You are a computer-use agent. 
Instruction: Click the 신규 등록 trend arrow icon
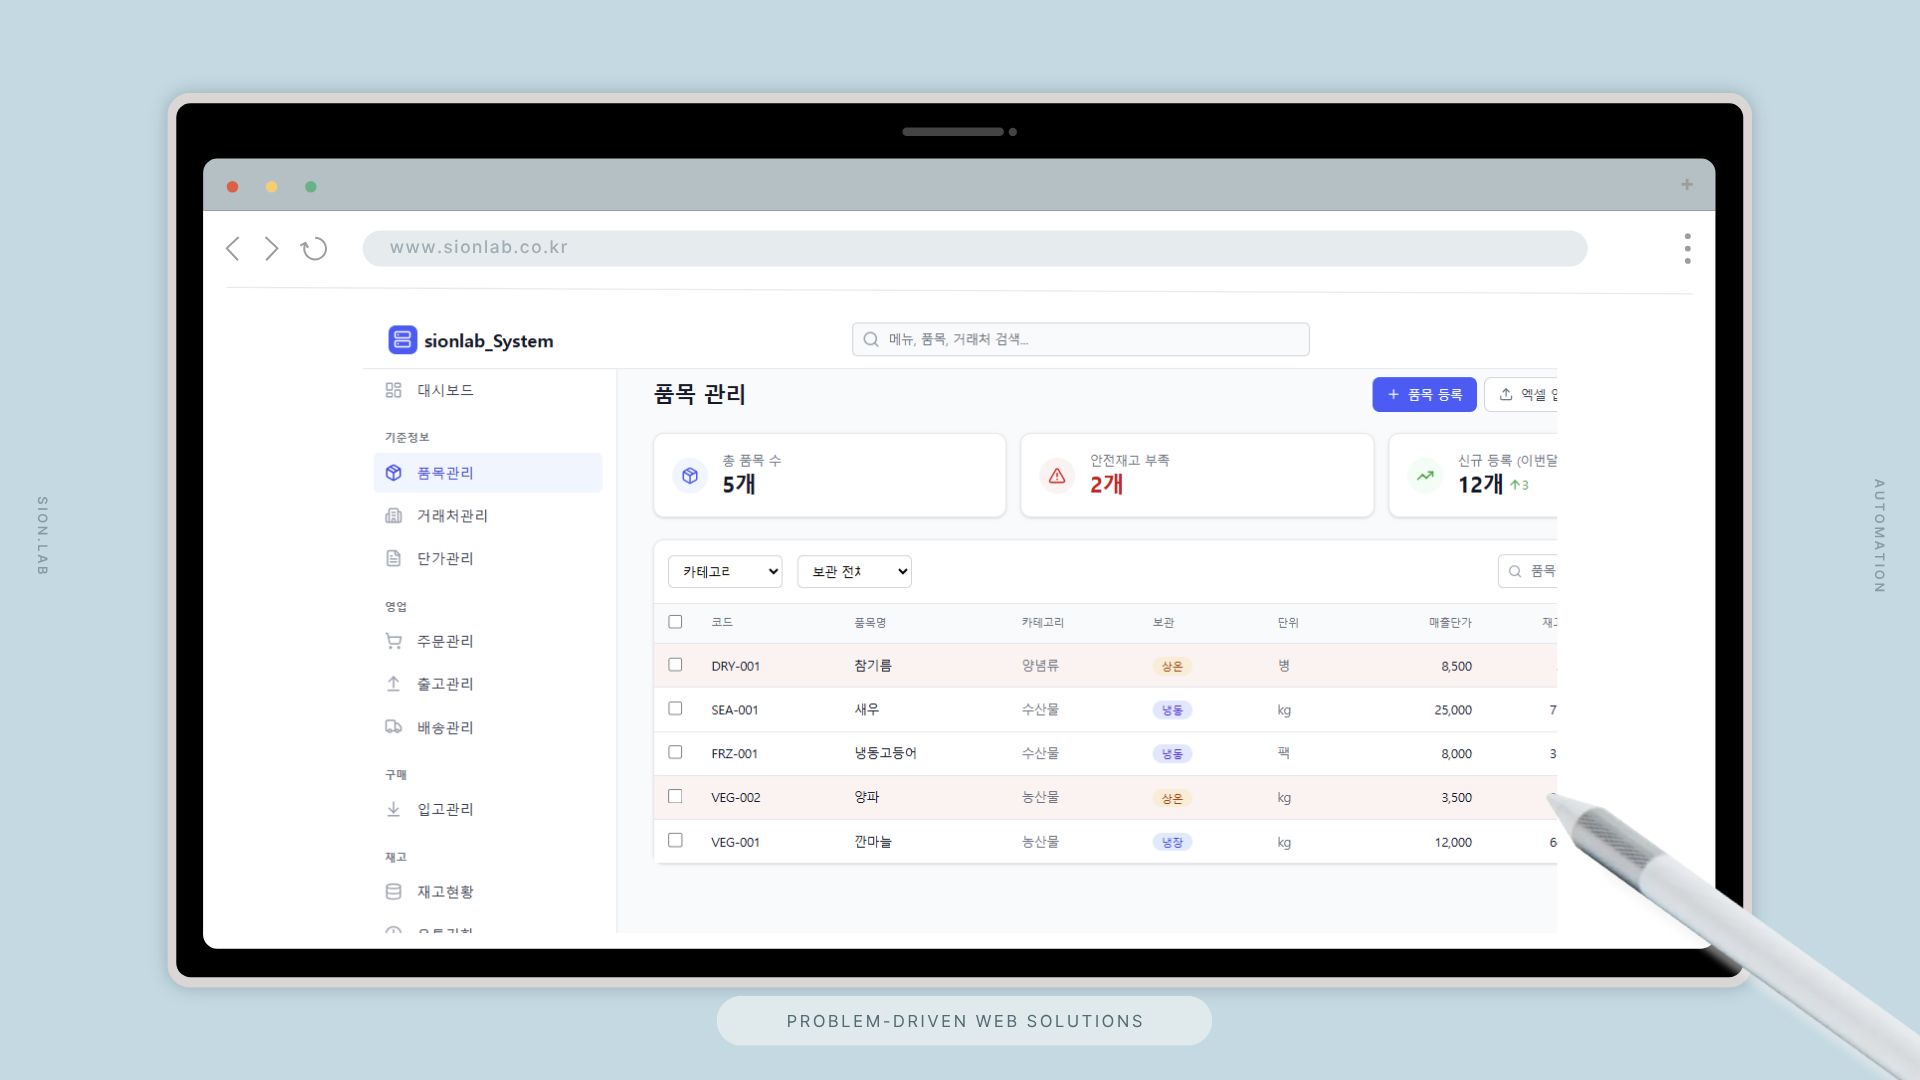[1425, 476]
